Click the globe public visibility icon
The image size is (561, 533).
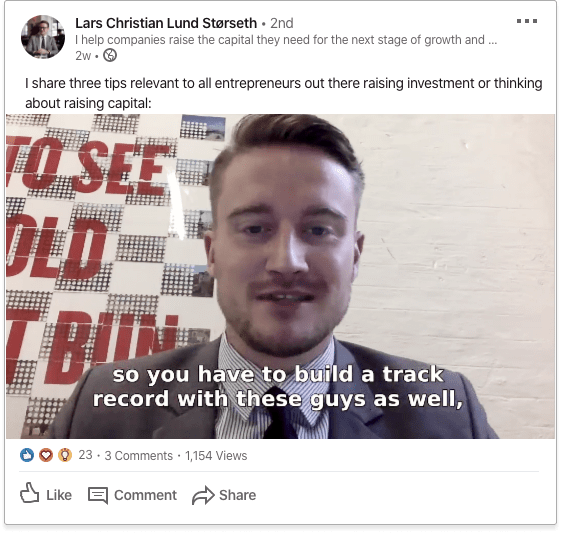coord(110,55)
